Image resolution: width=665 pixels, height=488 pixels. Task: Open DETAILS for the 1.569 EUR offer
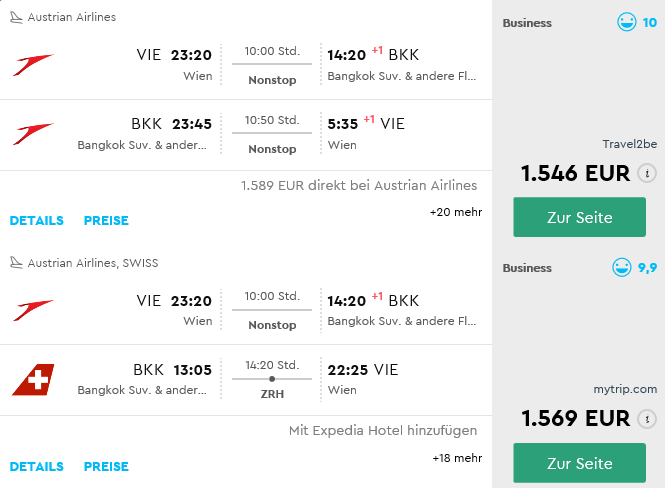(36, 466)
